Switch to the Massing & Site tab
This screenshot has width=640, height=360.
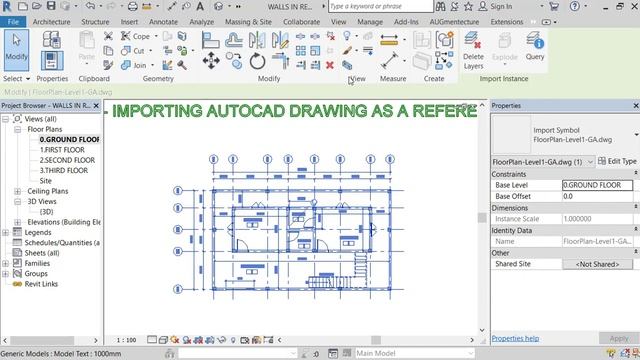[248, 22]
